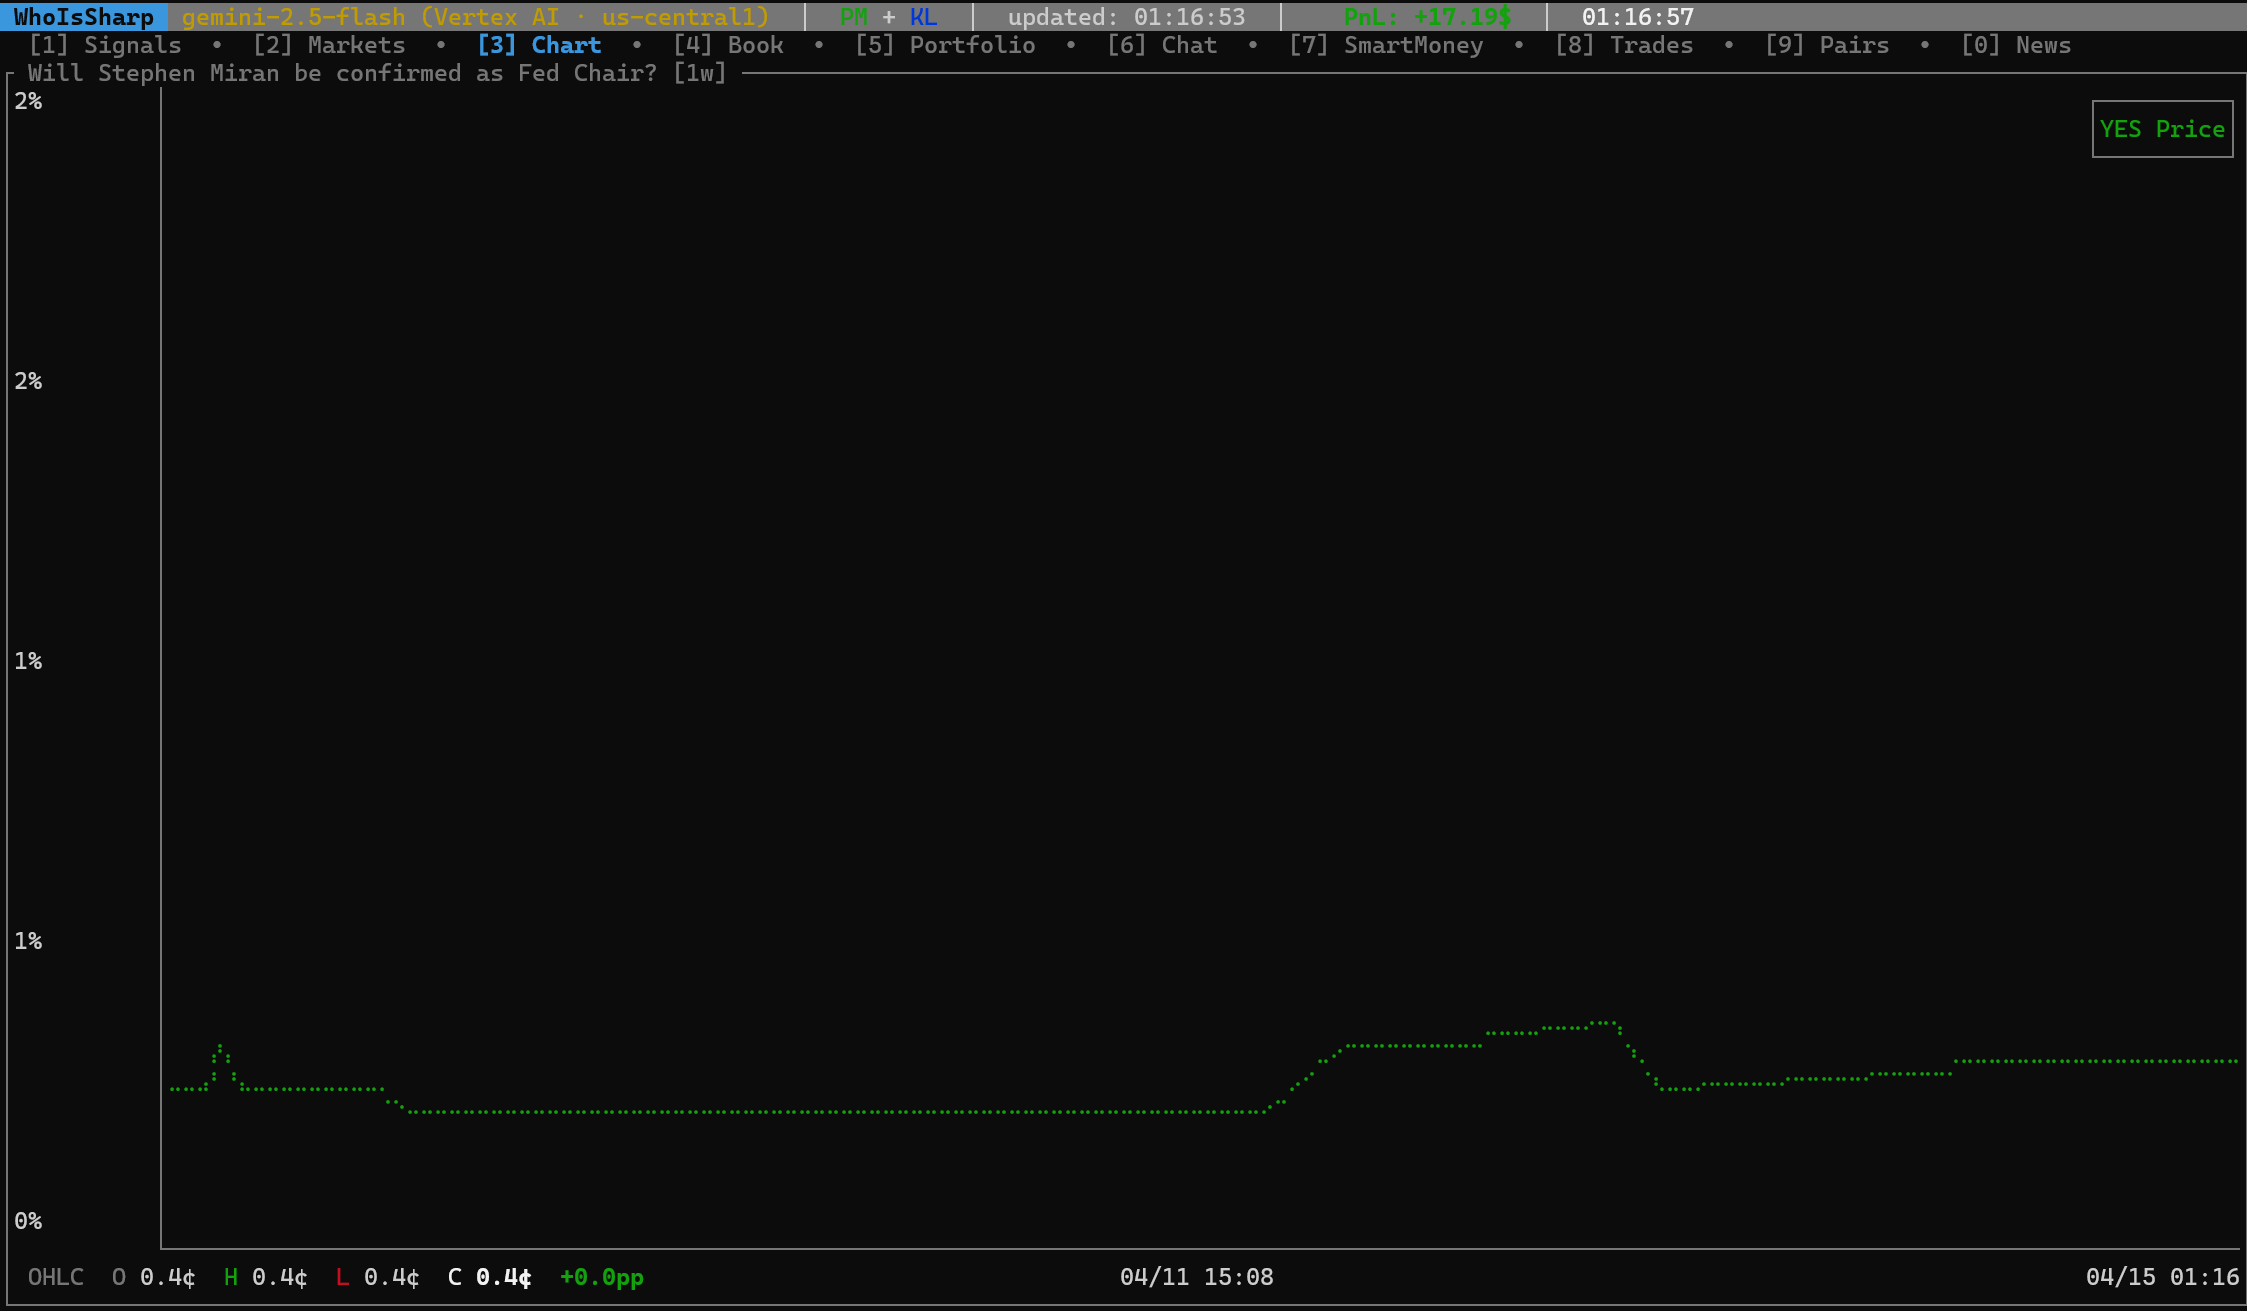Switch to the Markets tab
The height and width of the screenshot is (1311, 2247).
(x=329, y=45)
